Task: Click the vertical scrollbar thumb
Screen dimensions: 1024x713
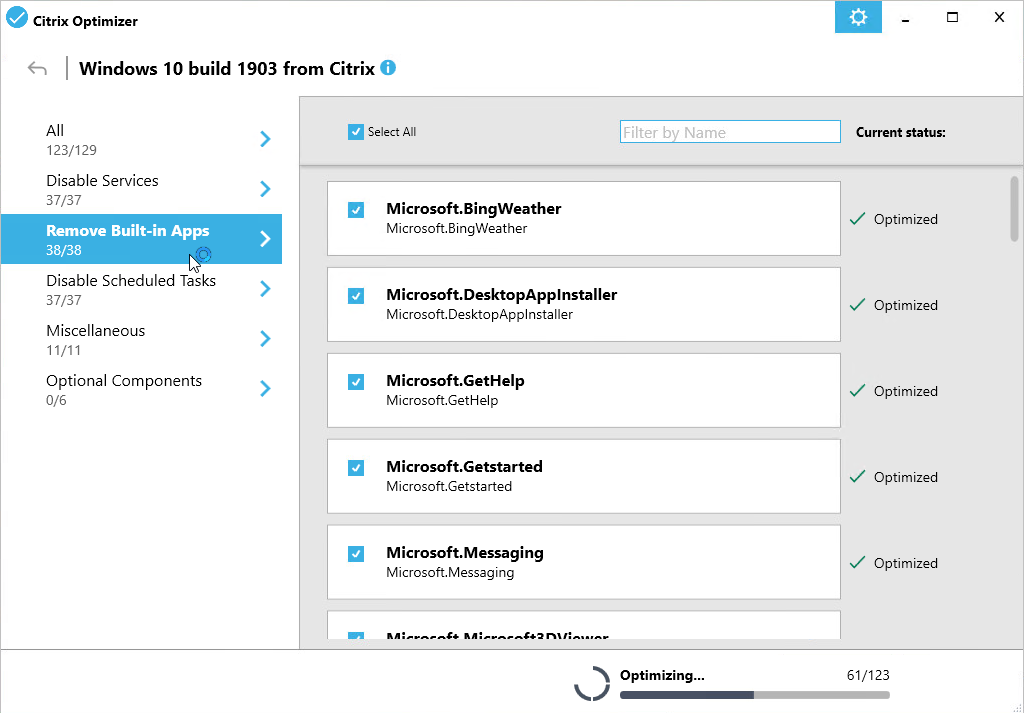Action: point(1014,209)
